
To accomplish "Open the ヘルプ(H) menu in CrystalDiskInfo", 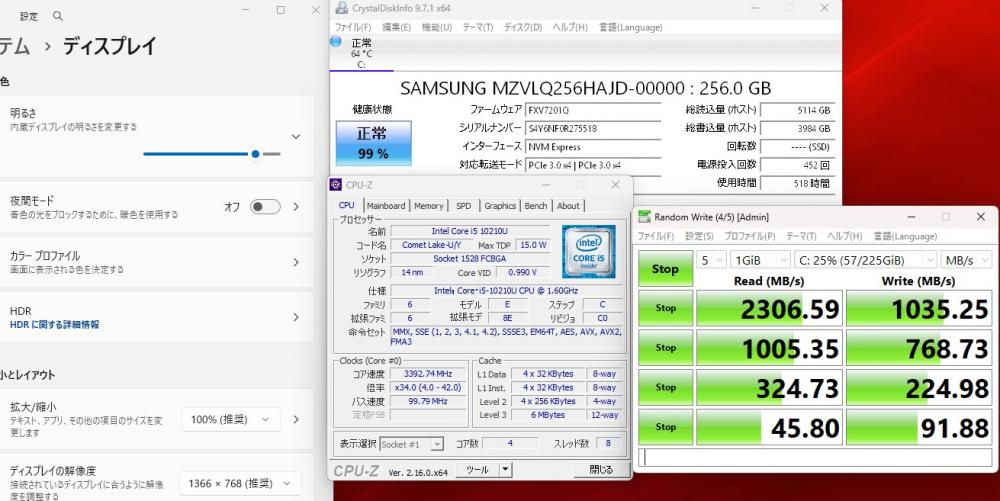I will point(570,27).
